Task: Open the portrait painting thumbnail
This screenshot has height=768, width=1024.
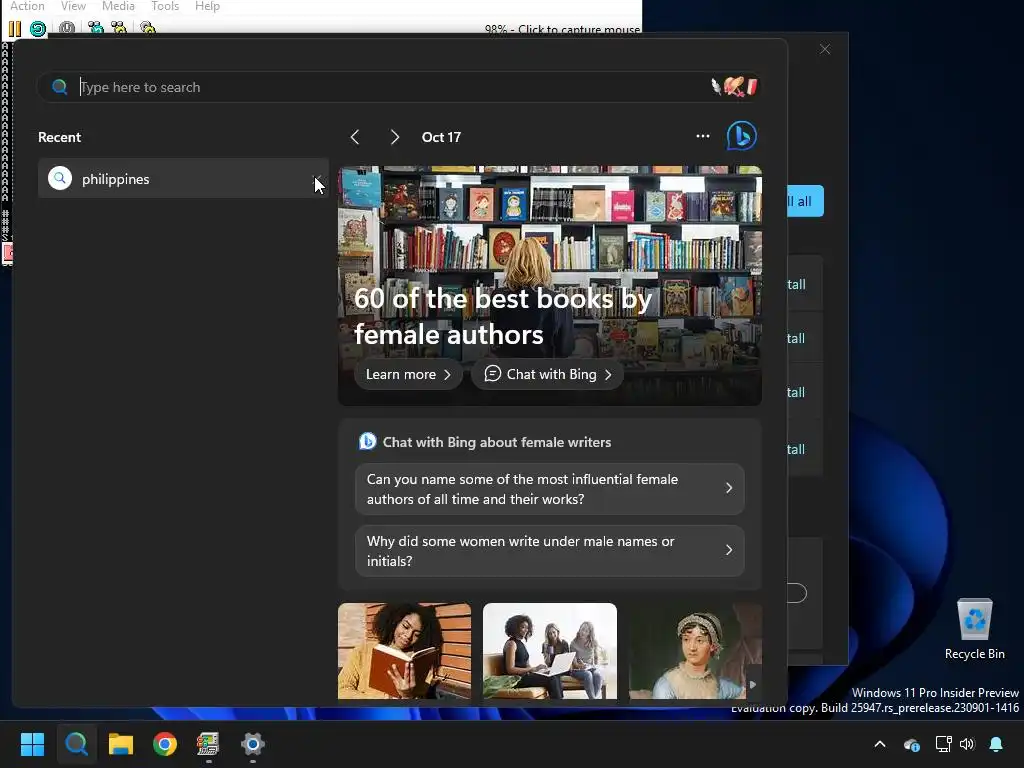Action: coord(695,651)
